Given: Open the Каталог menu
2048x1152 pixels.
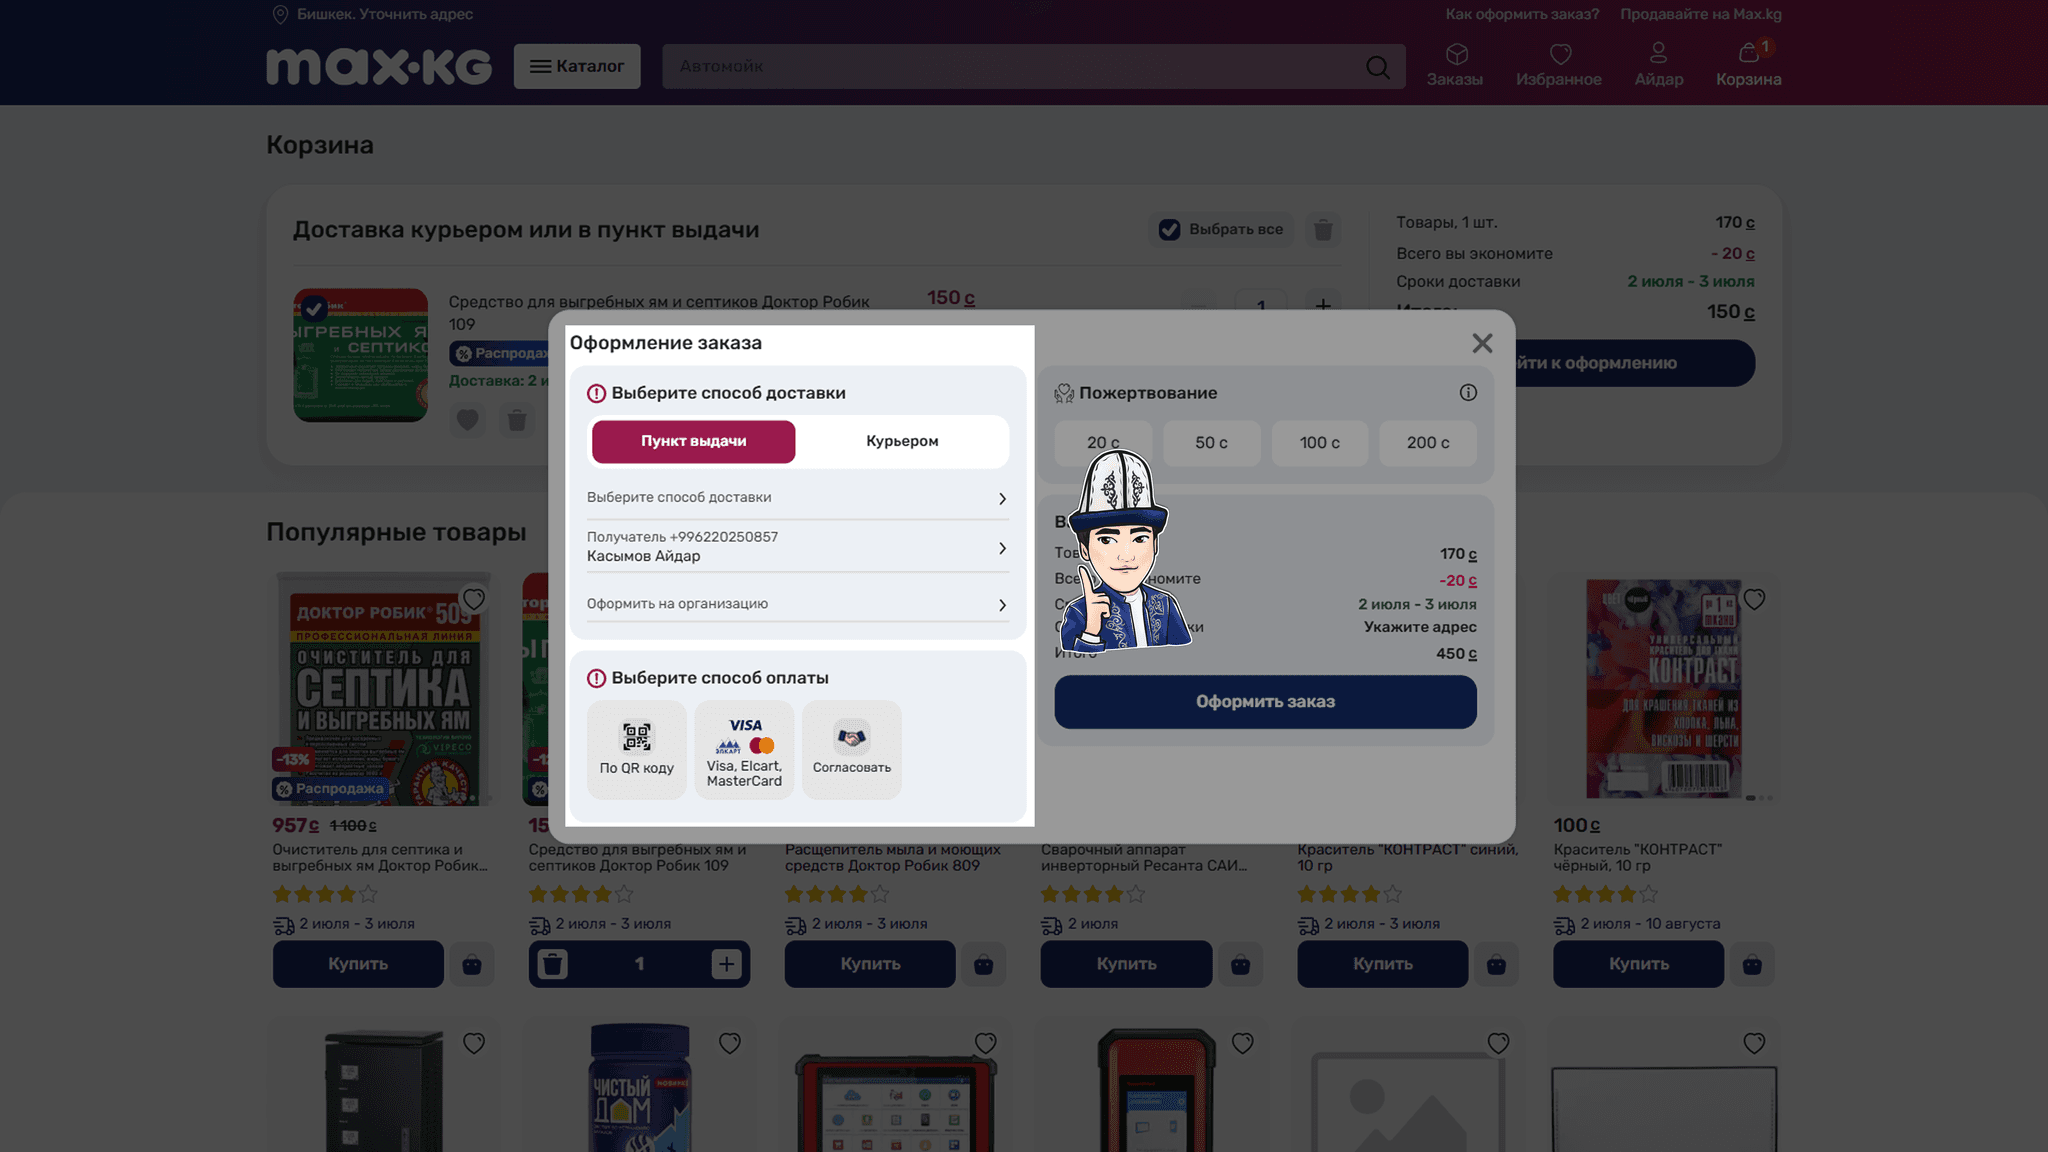Looking at the screenshot, I should (577, 66).
